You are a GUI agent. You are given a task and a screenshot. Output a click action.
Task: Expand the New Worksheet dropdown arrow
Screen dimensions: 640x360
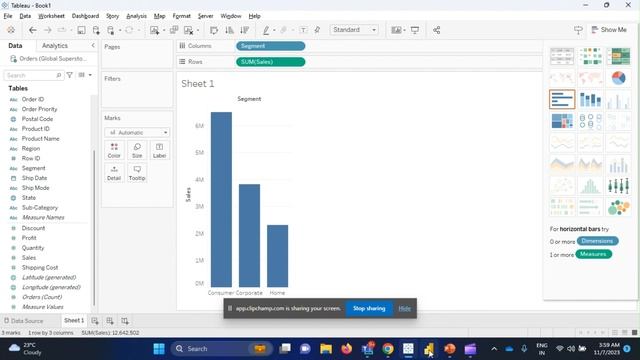[164, 30]
